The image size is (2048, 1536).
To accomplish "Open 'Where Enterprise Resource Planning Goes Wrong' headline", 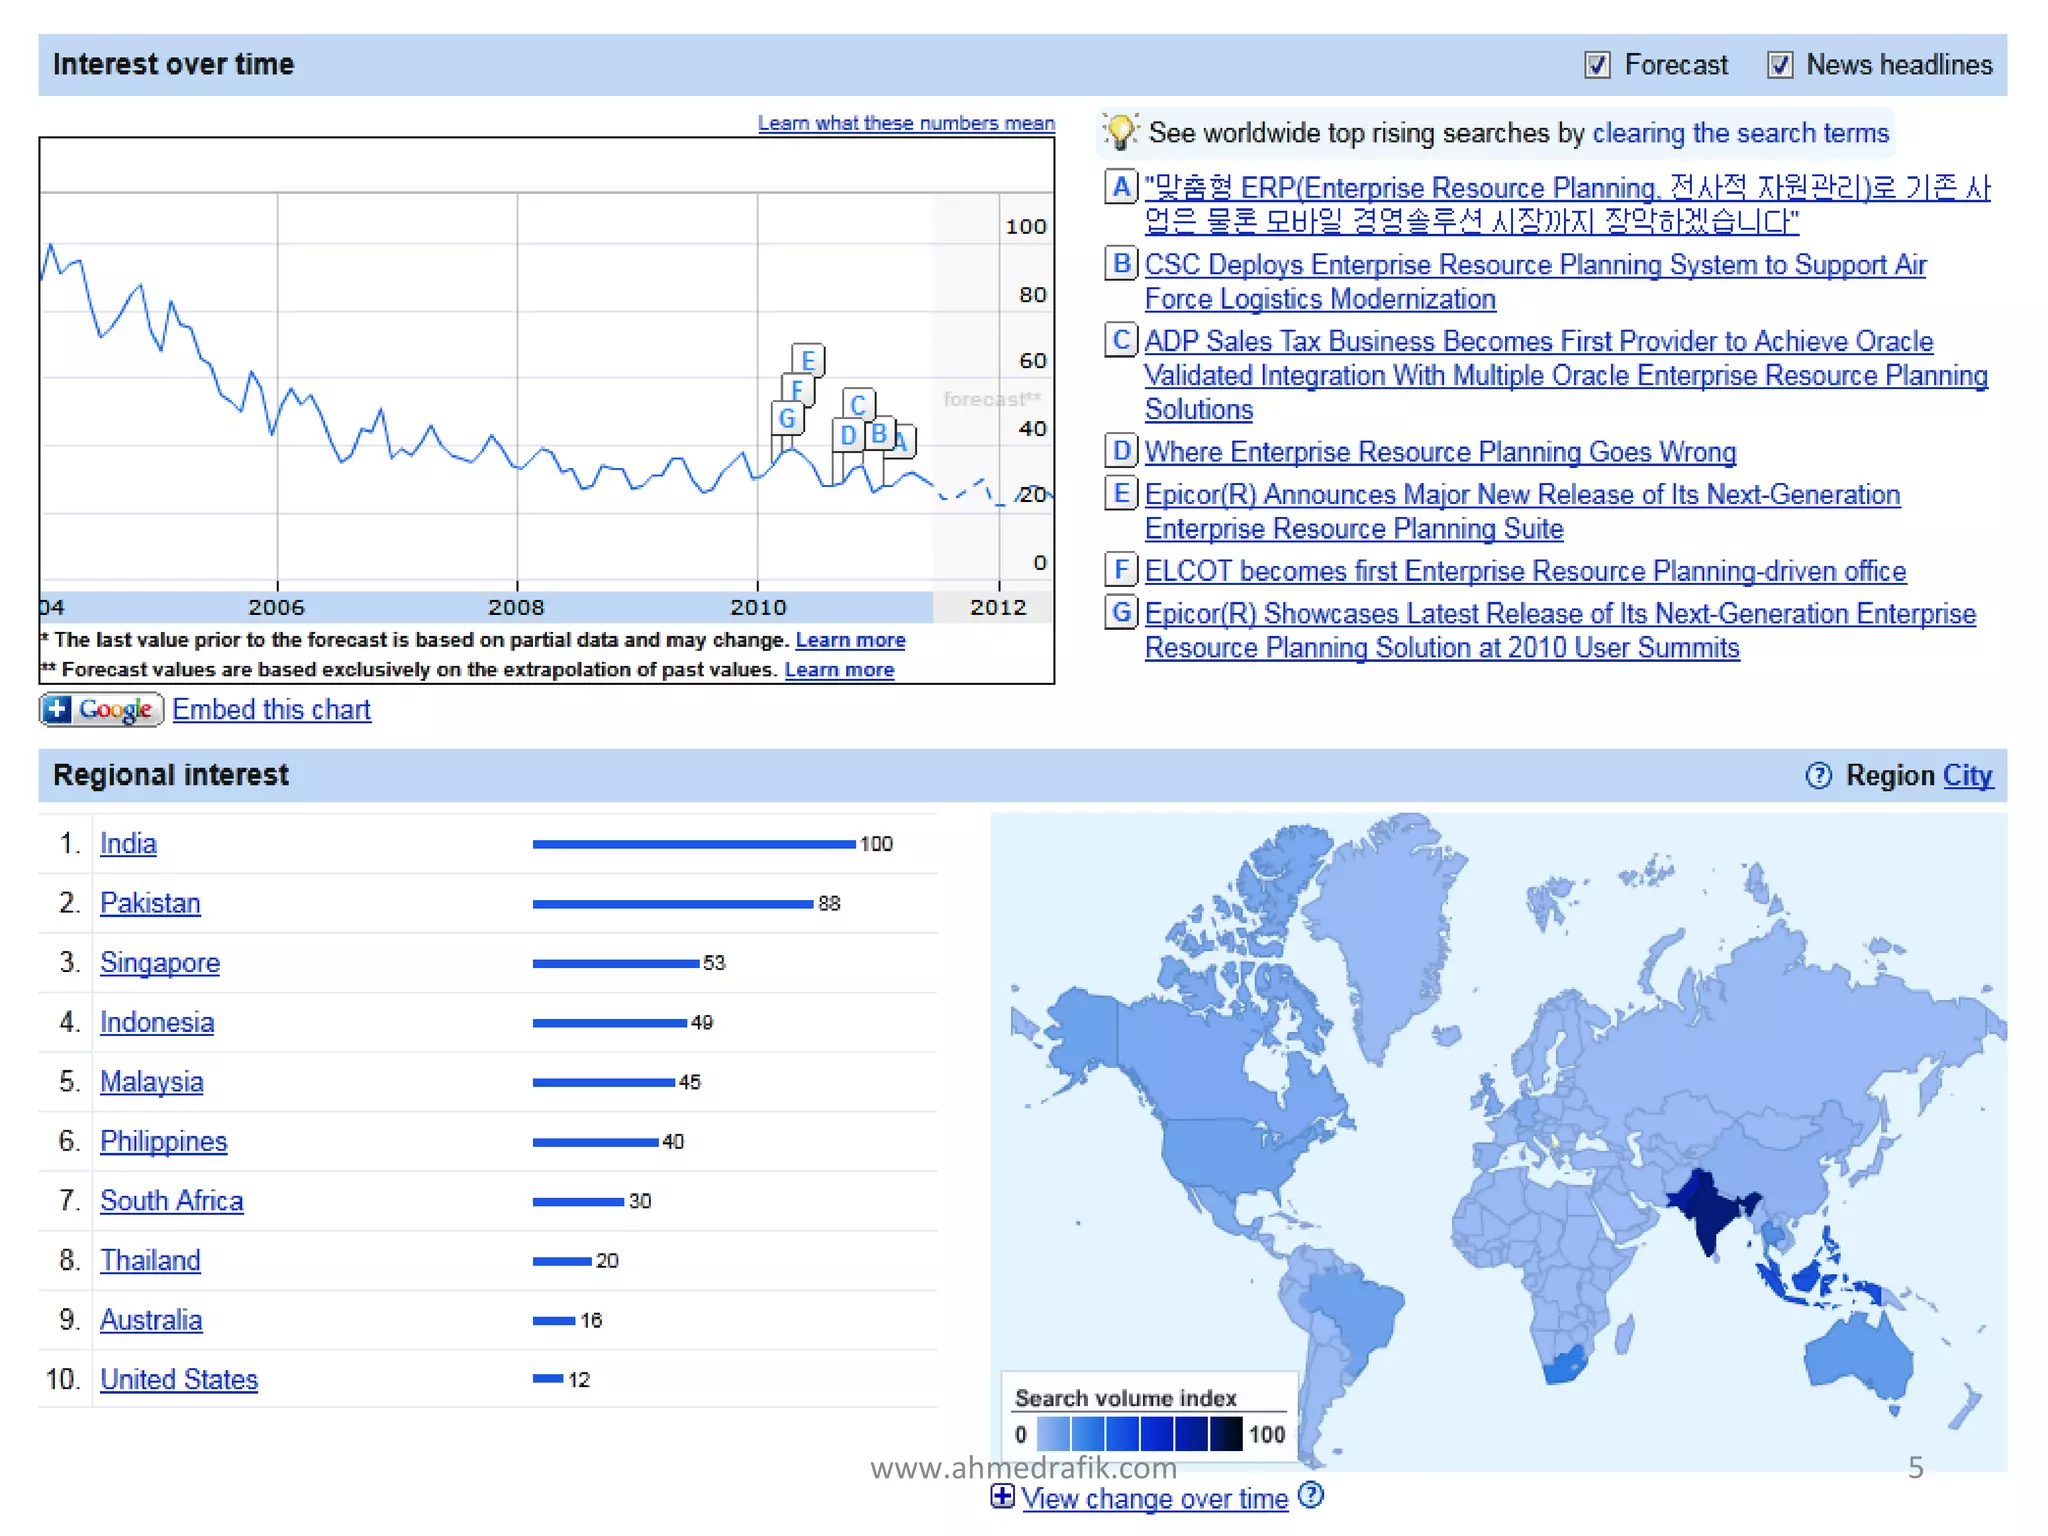I will click(1439, 452).
